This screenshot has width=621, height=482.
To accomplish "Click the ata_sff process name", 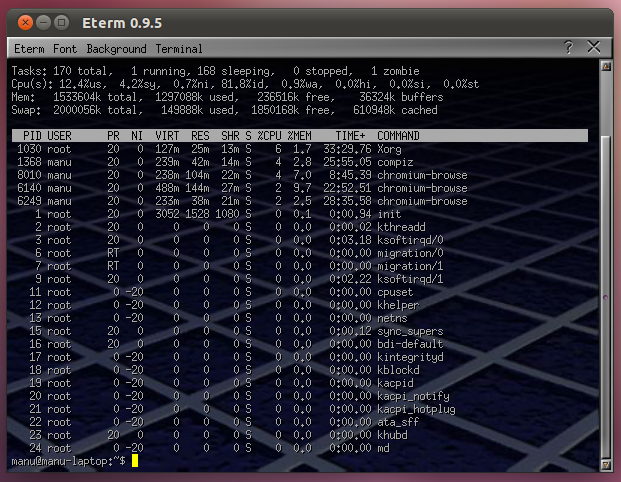I will [x=398, y=422].
